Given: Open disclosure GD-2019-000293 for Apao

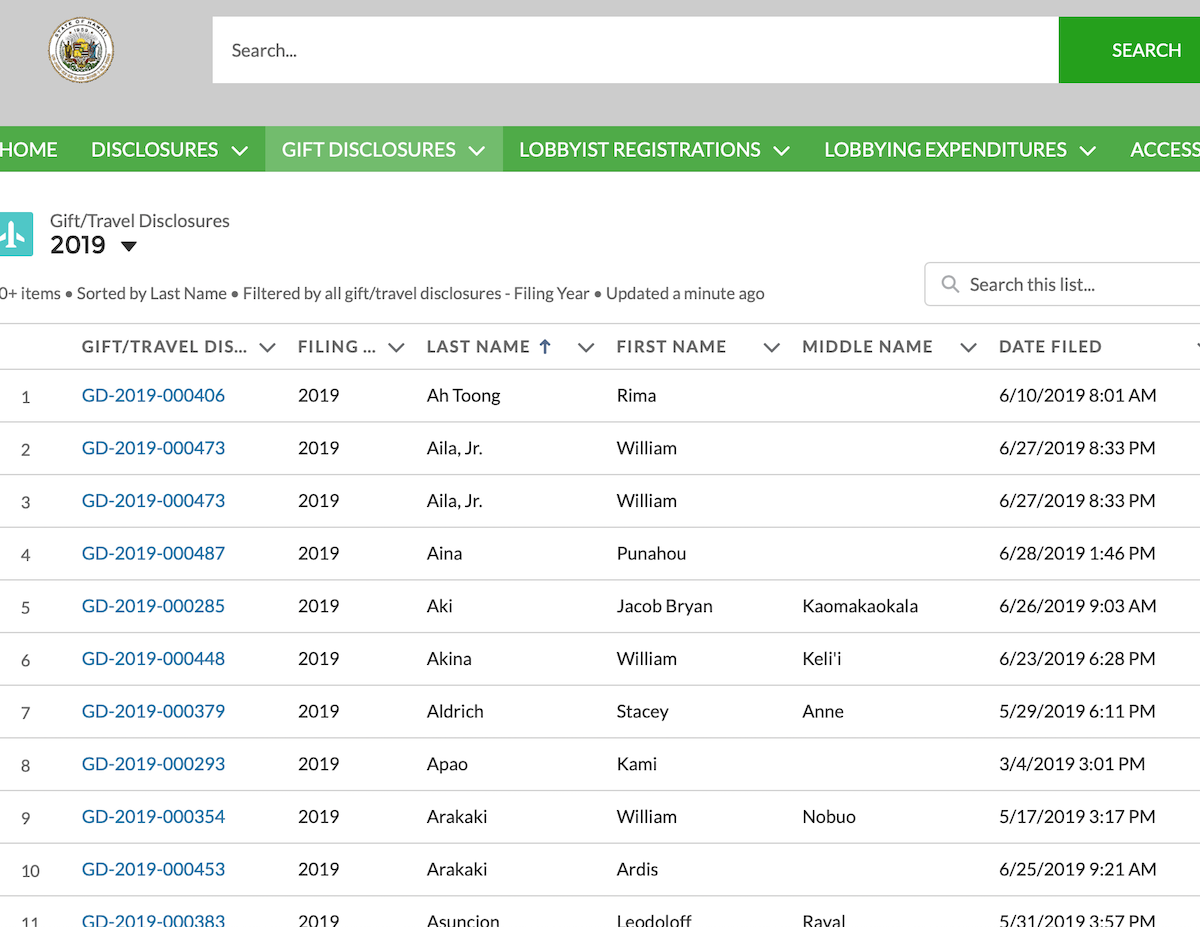Looking at the screenshot, I should (x=153, y=764).
